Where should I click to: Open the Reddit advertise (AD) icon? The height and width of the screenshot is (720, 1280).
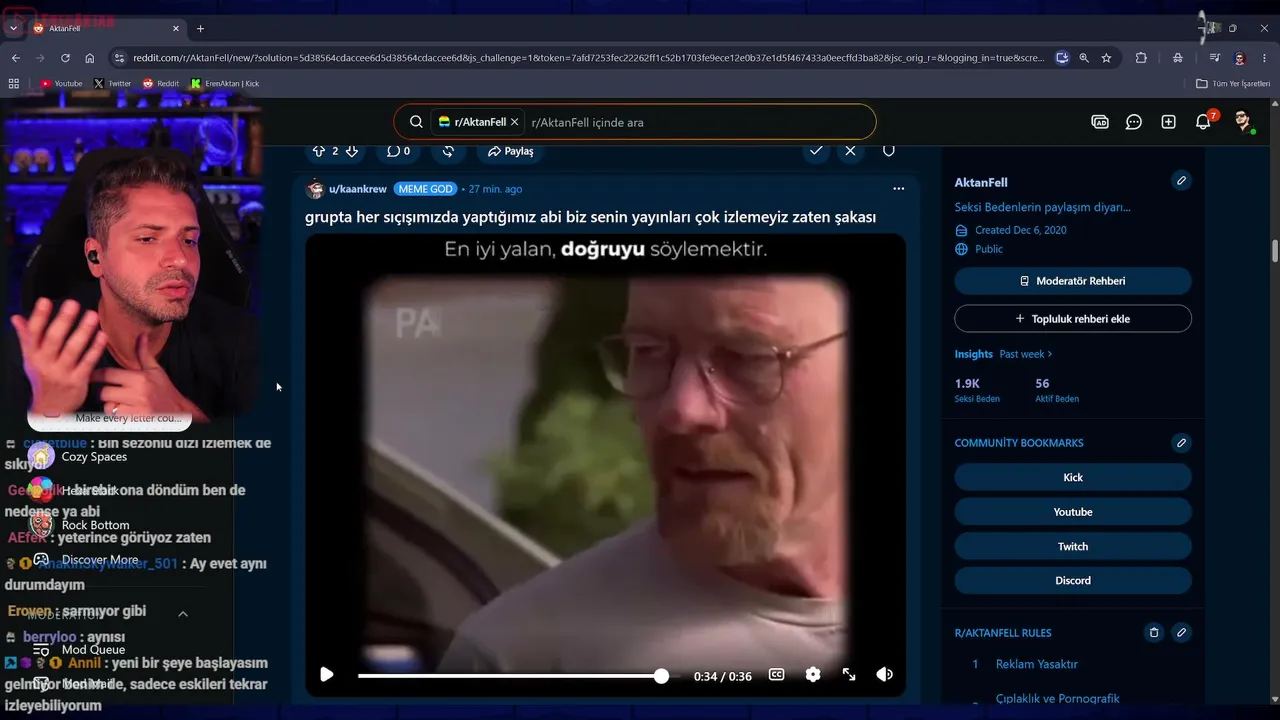tap(1100, 122)
